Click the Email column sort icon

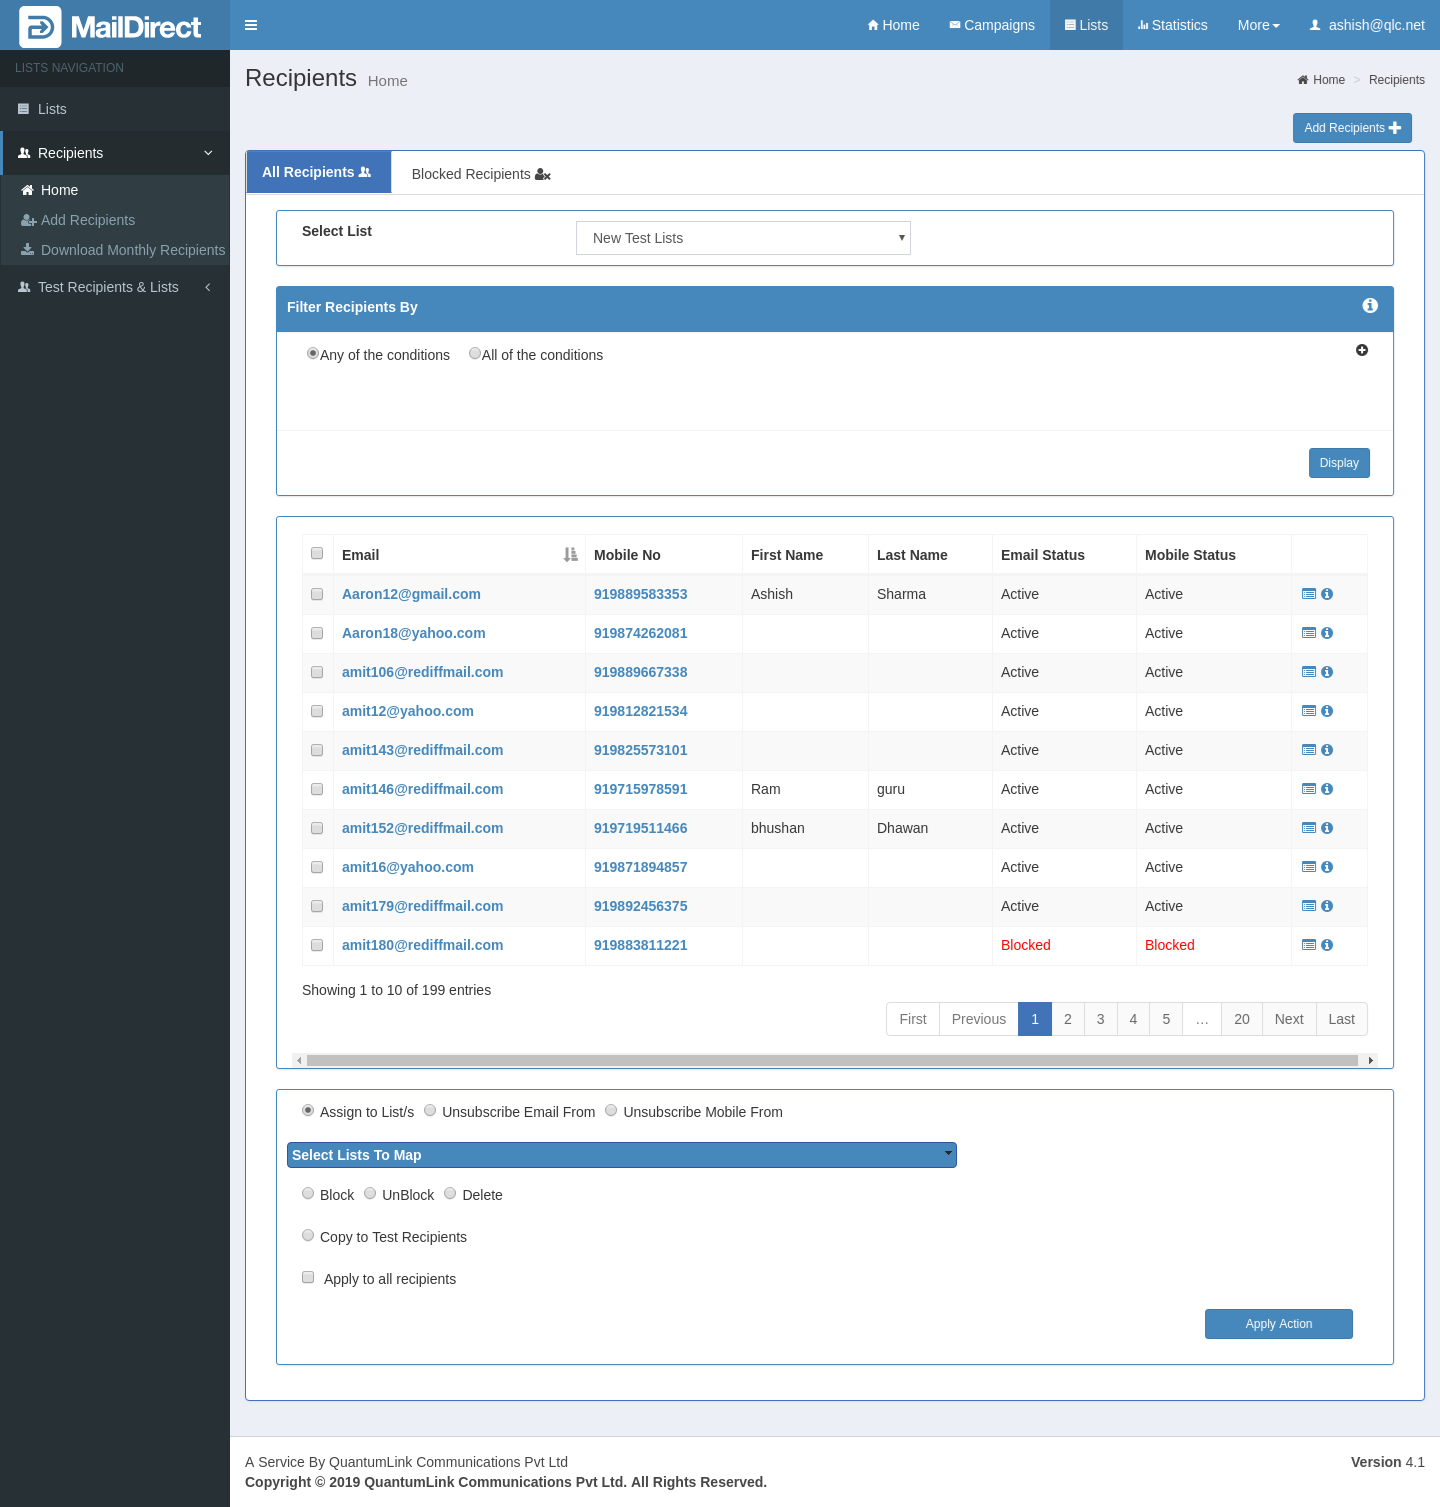tap(570, 555)
